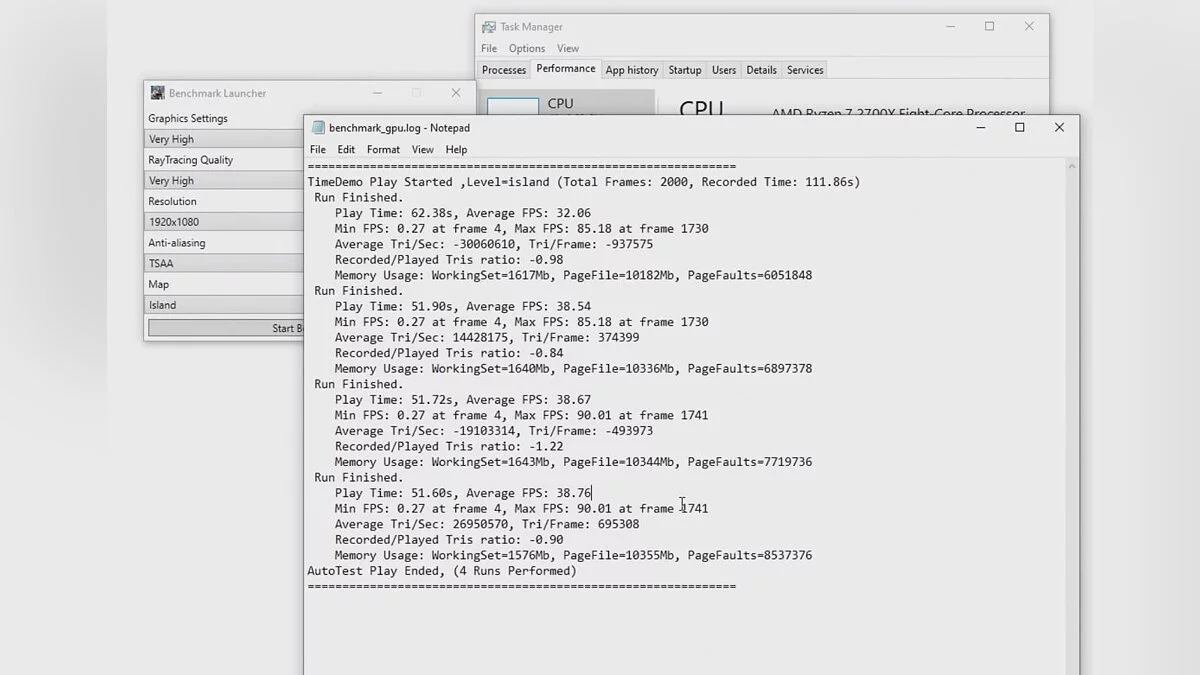Minimize the Task Manager window

coord(949,27)
